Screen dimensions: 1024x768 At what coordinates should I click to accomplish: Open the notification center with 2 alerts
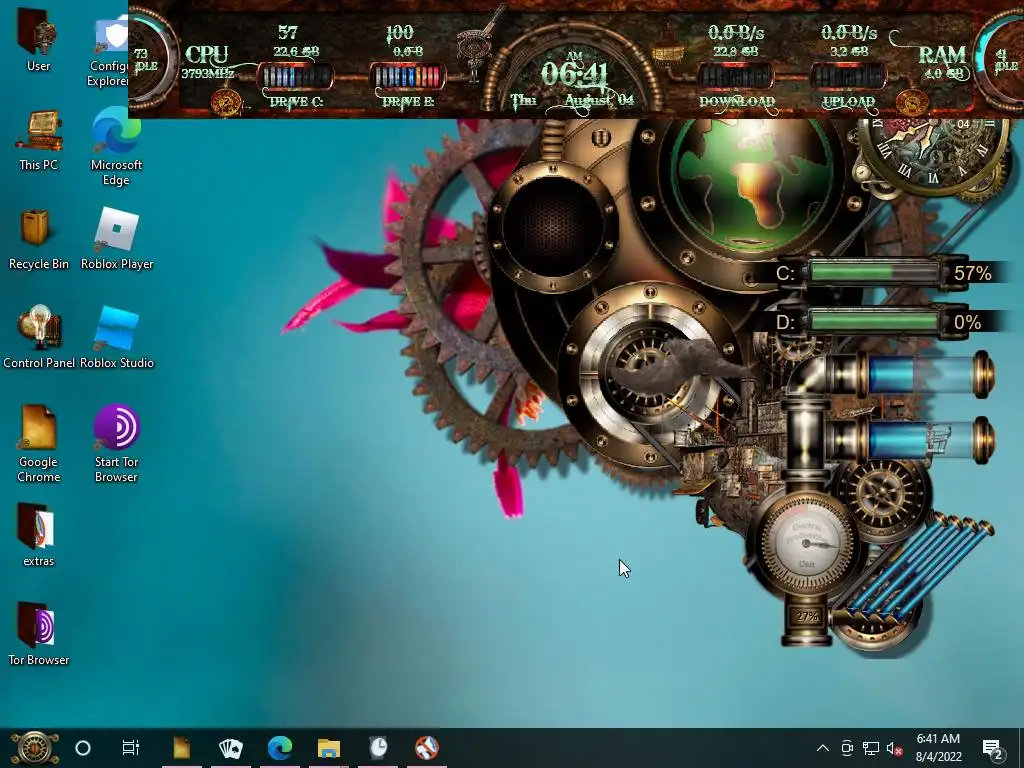tap(992, 748)
